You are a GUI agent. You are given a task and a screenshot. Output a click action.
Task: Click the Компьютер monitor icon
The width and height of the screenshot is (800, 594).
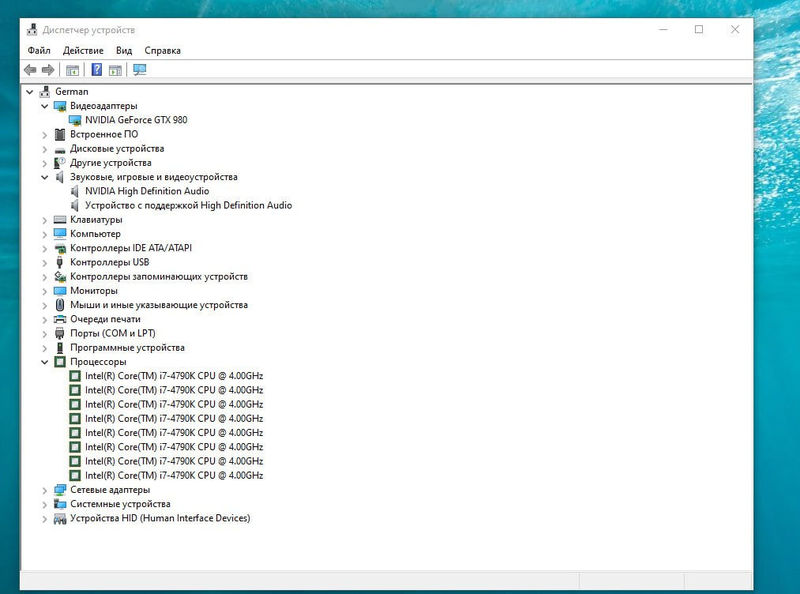60,234
